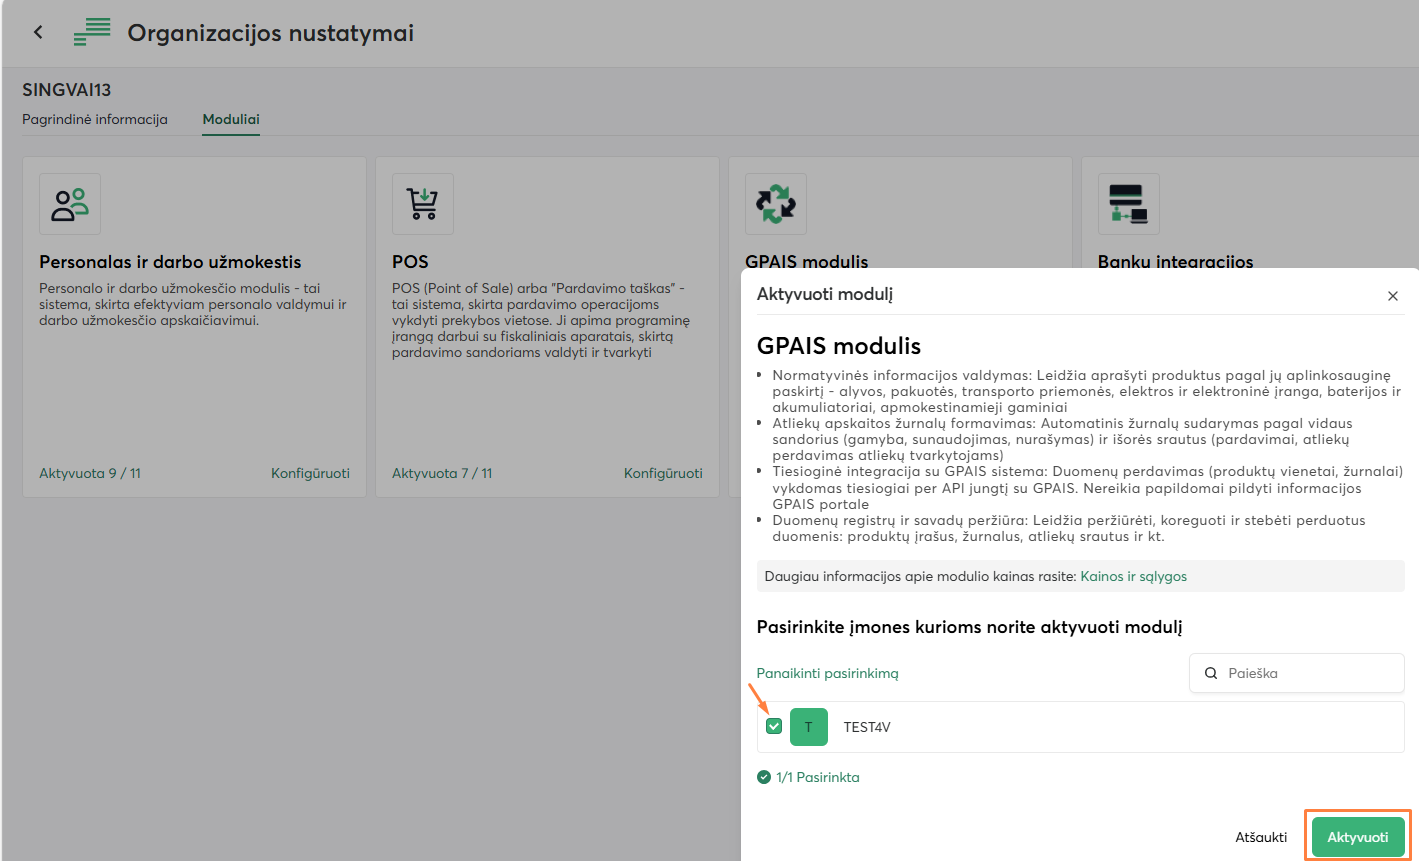Click the search magnifier icon
The image size is (1419, 861).
pyautogui.click(x=1211, y=674)
